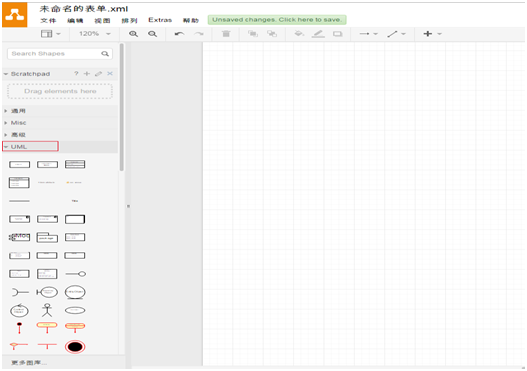
Task: Collapse the UML shape library section
Action: coord(31,147)
